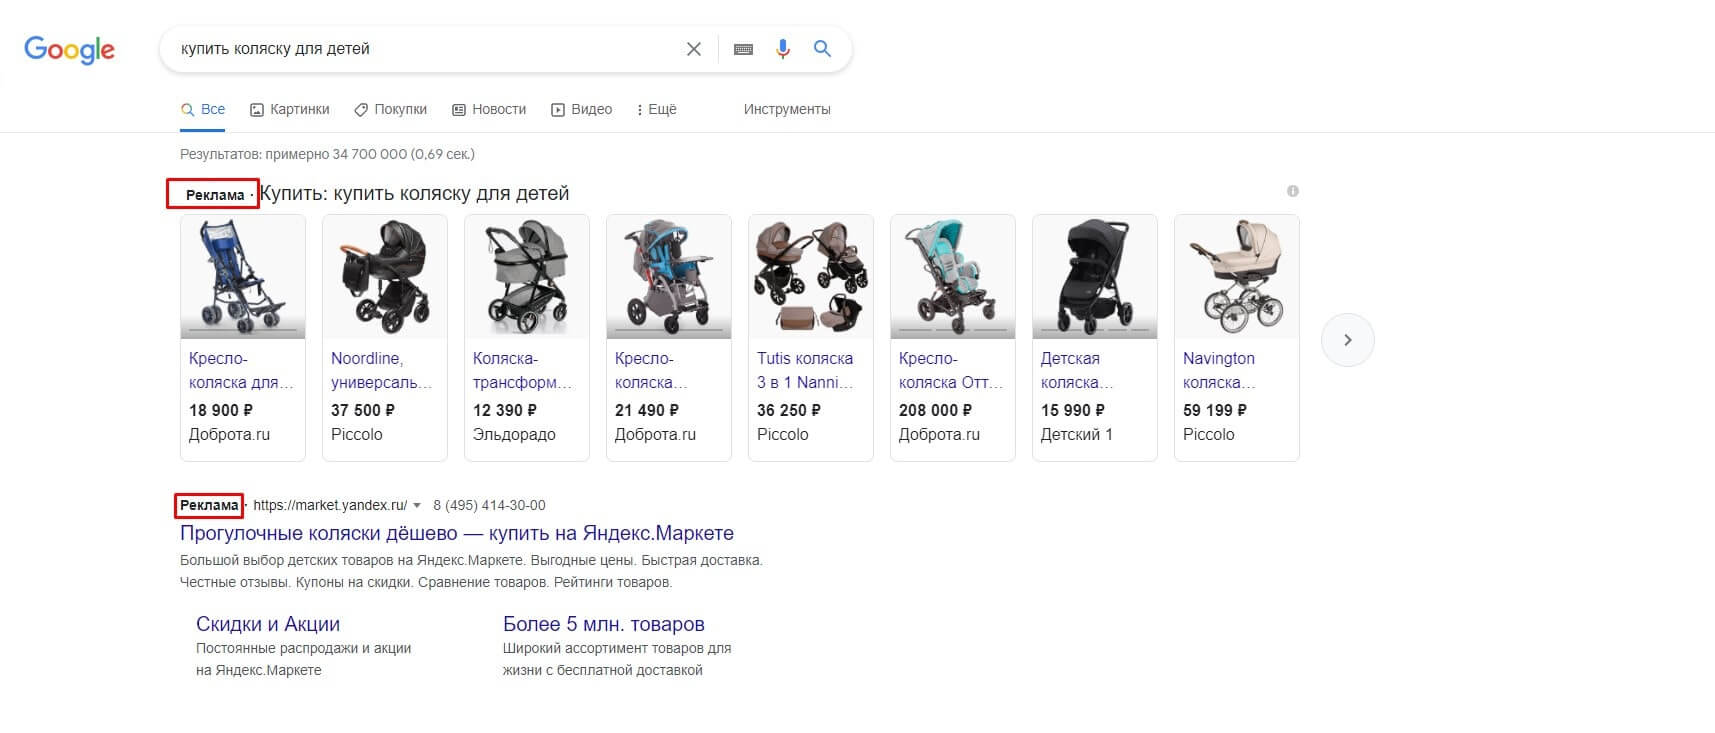Viewport: 1715px width, 733px height.
Task: Expand the market.yandex.ru ad dropdown arrow
Action: click(x=417, y=506)
